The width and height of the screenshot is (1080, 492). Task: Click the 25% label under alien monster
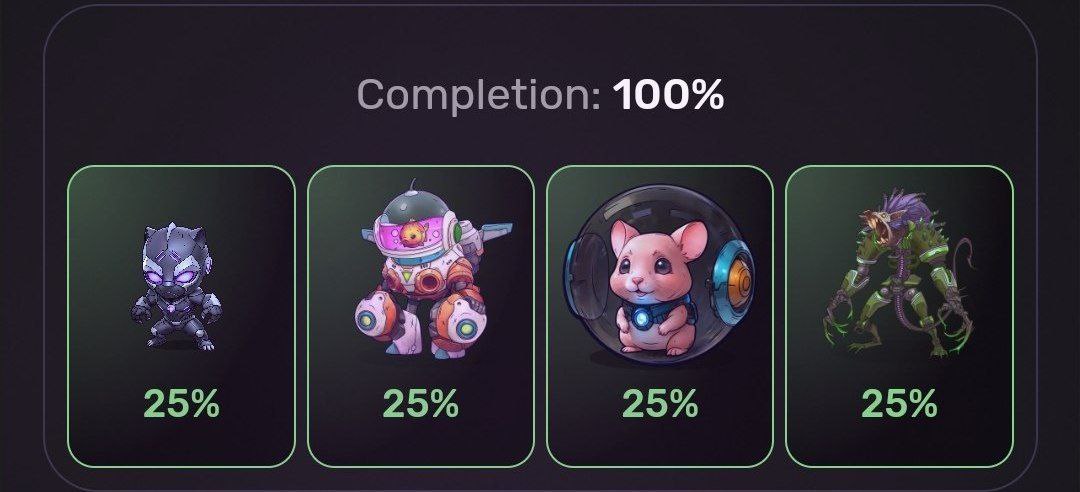click(899, 404)
